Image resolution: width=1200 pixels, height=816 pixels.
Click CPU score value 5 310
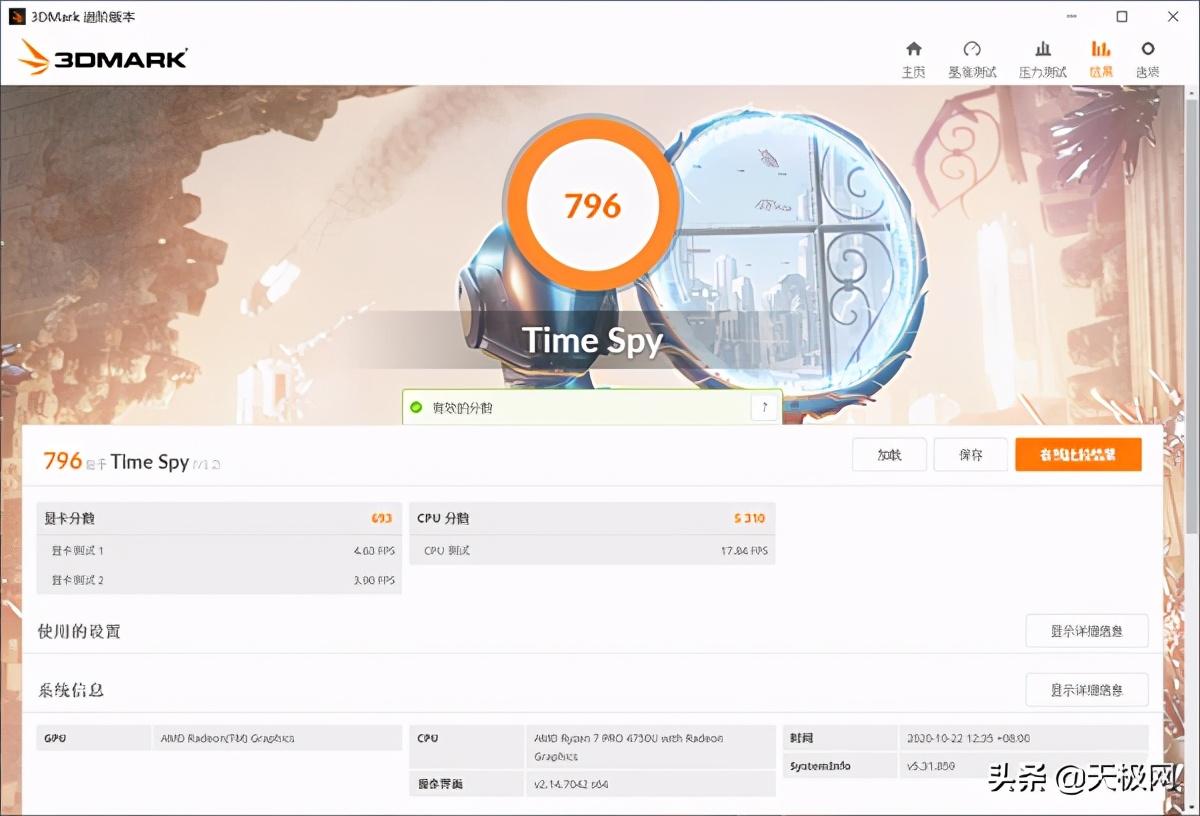pyautogui.click(x=749, y=518)
